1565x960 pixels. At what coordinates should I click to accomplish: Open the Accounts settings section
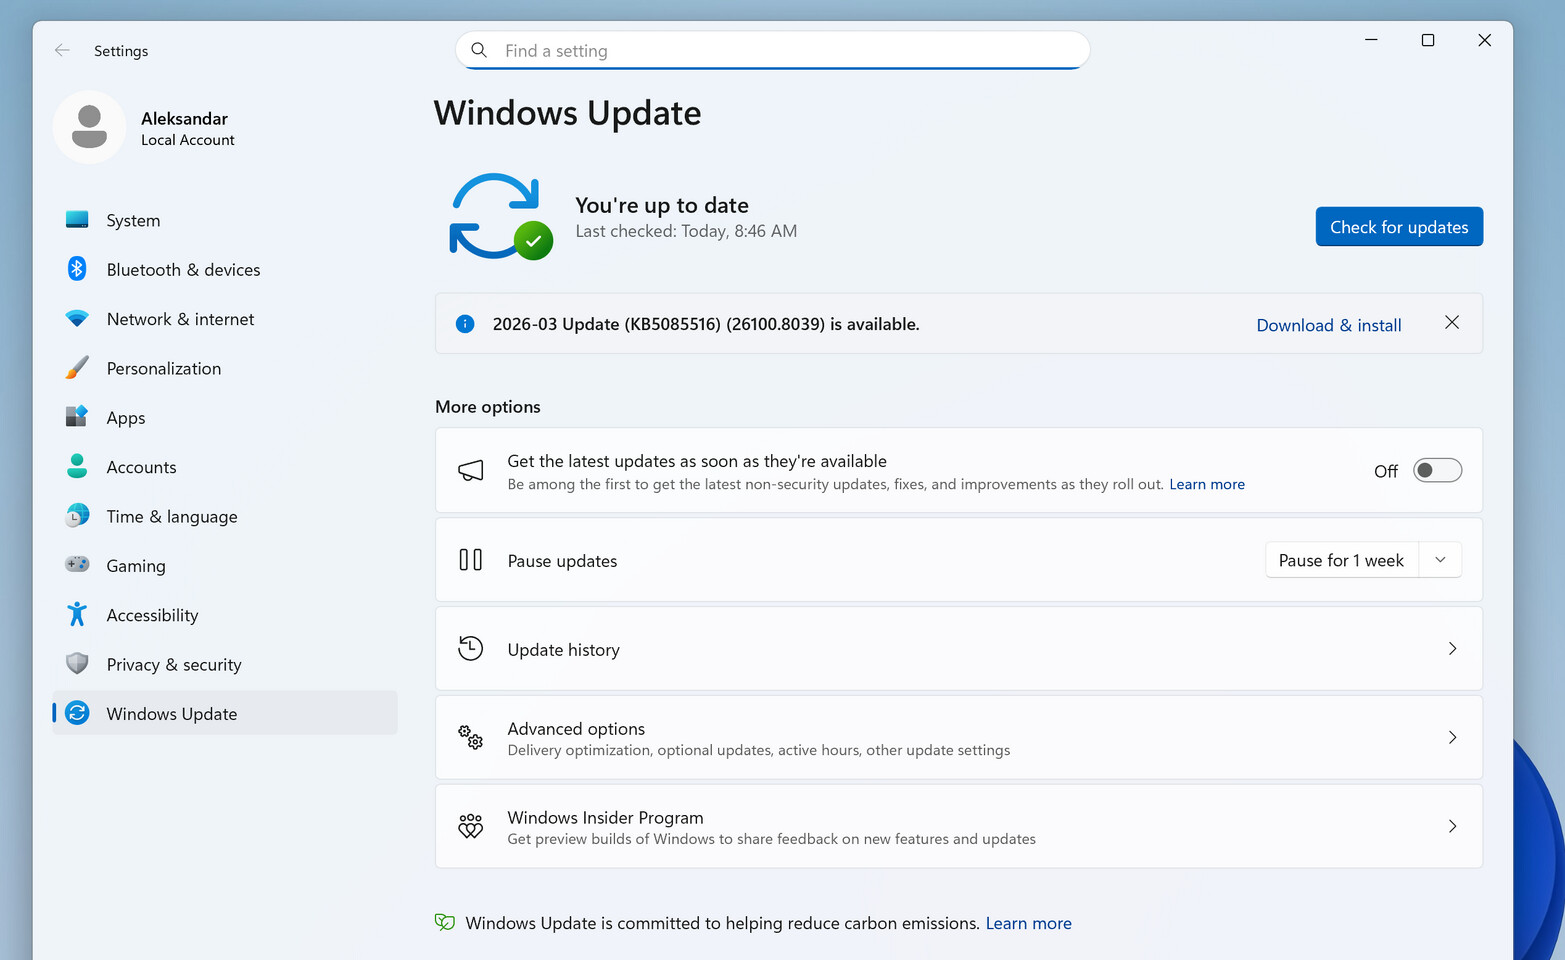141,467
